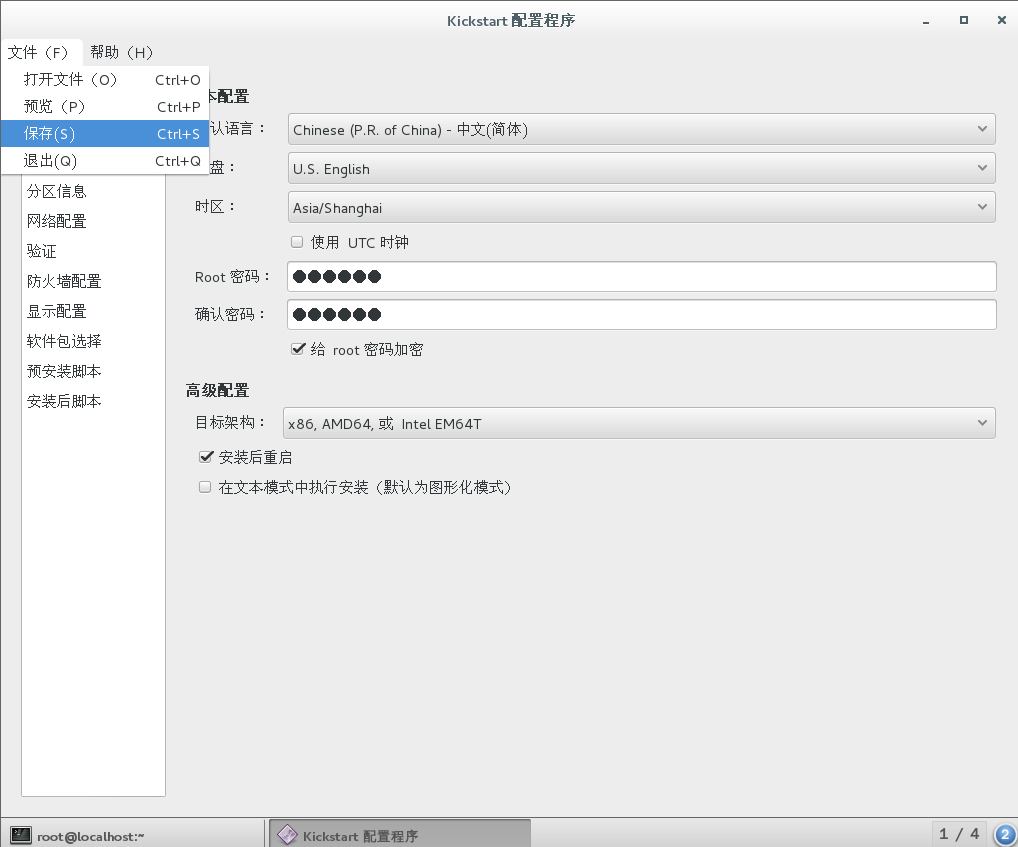Click the 1 / 4 workspace indicator

pos(959,834)
